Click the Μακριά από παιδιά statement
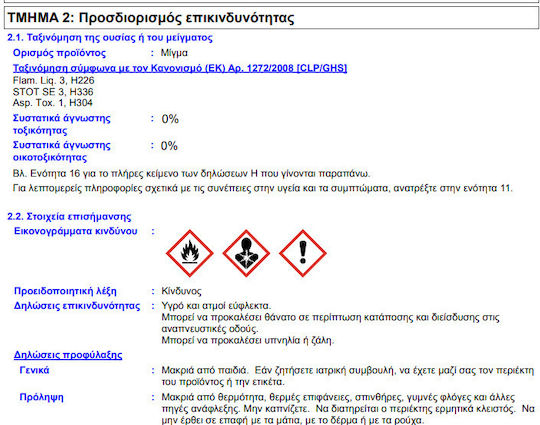This screenshot has width=540, height=425. point(347,376)
